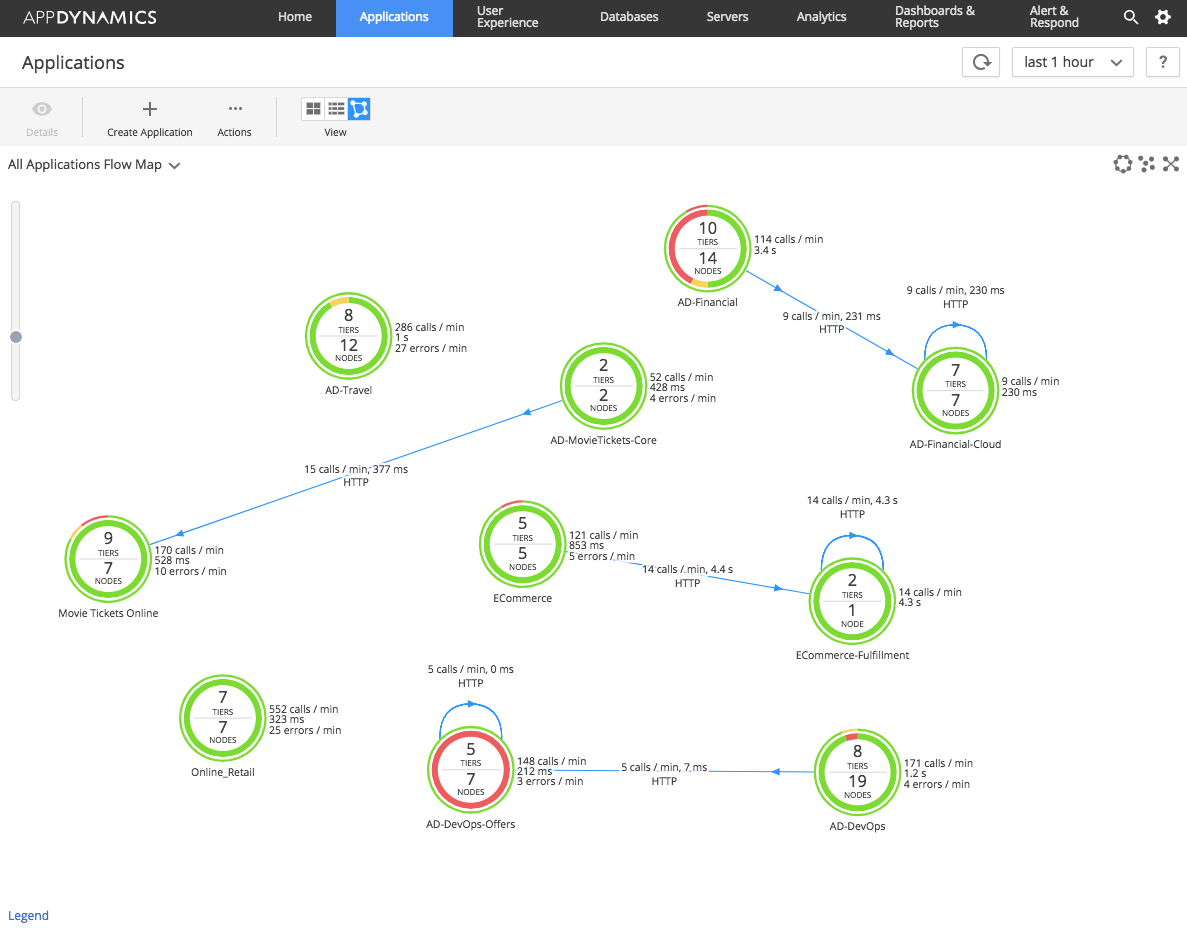Click the '5 calls / min, 7 ms' link label
The width and height of the screenshot is (1187, 930).
(664, 767)
